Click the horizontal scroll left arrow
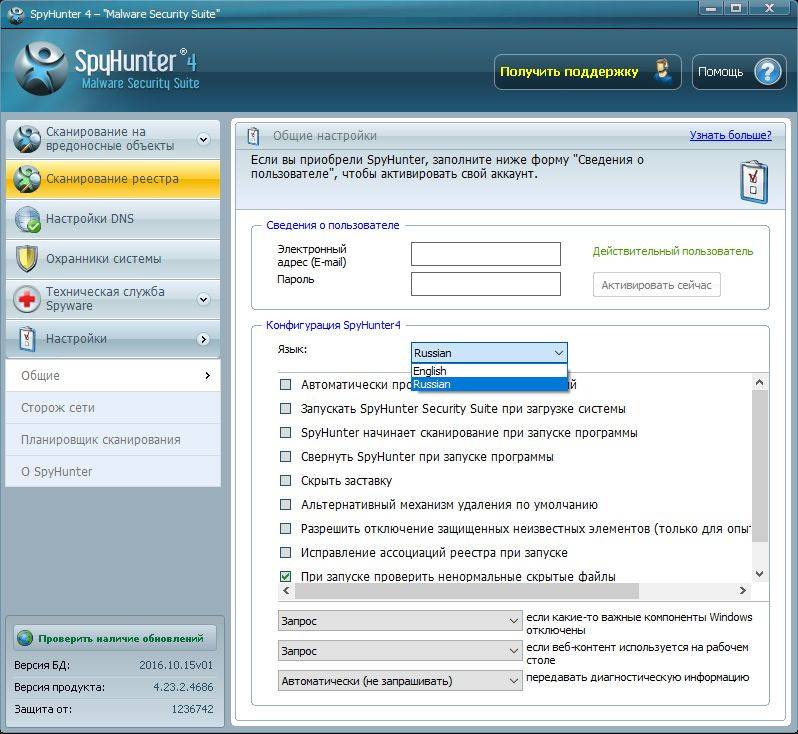Image resolution: width=798 pixels, height=734 pixels. [286, 590]
